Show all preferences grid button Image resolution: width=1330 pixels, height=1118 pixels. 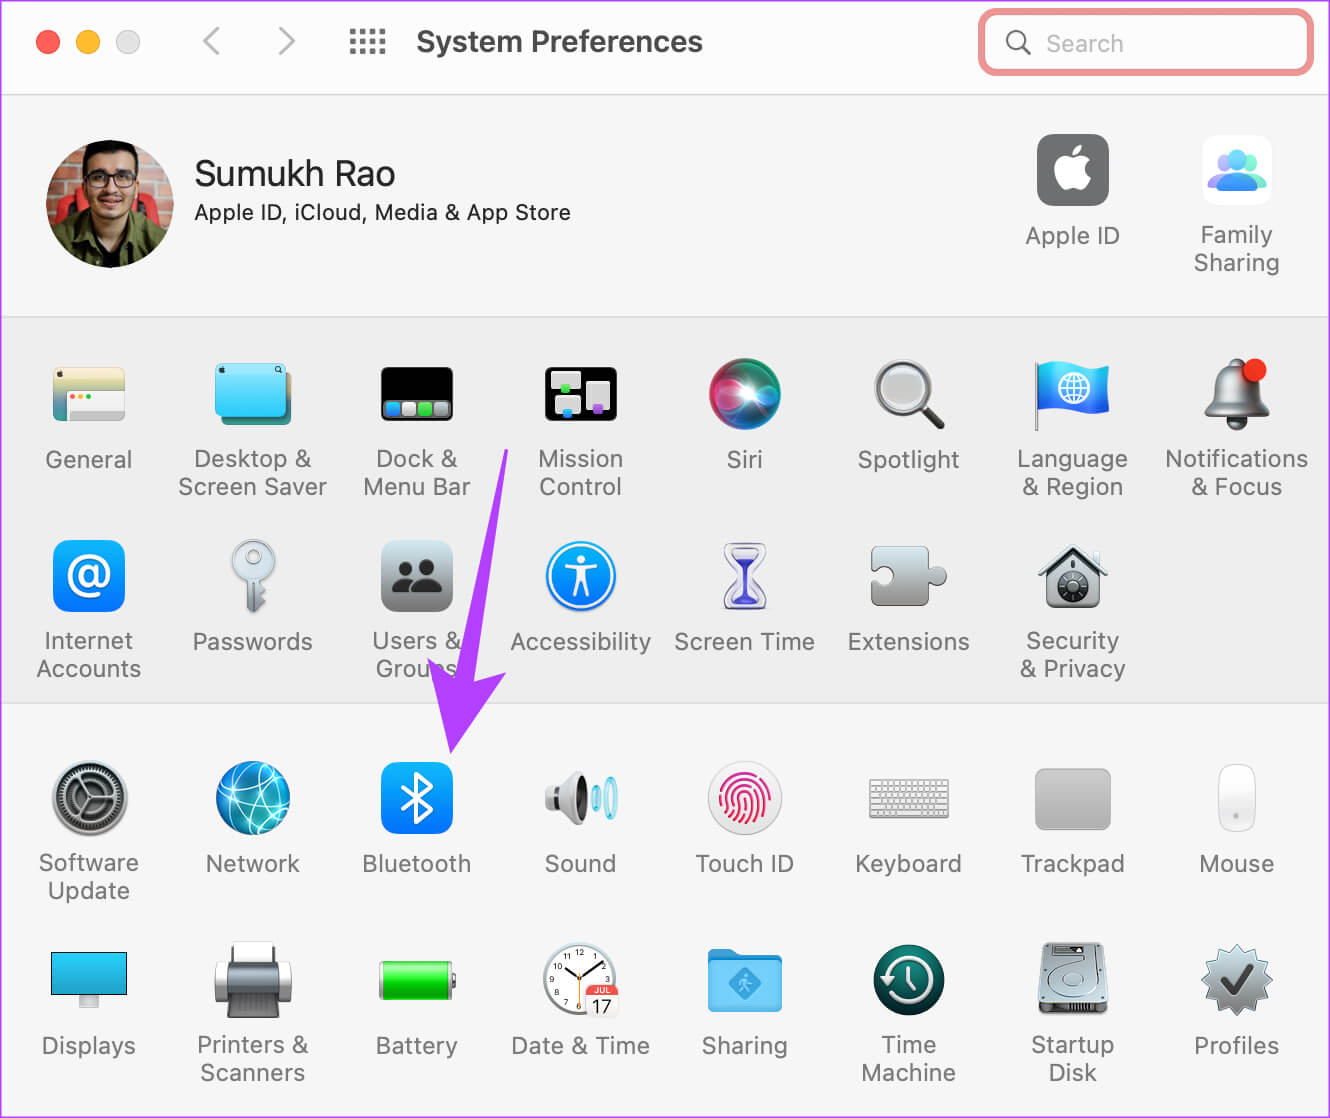tap(367, 42)
